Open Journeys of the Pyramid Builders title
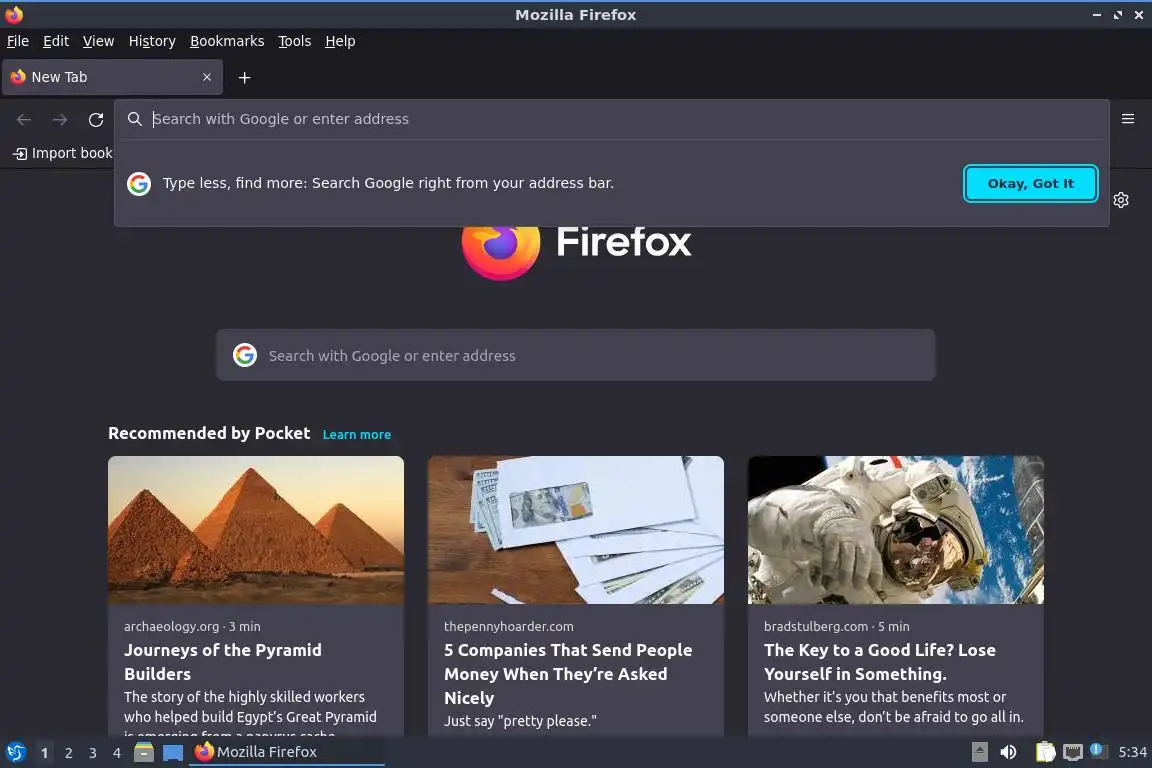 click(223, 662)
